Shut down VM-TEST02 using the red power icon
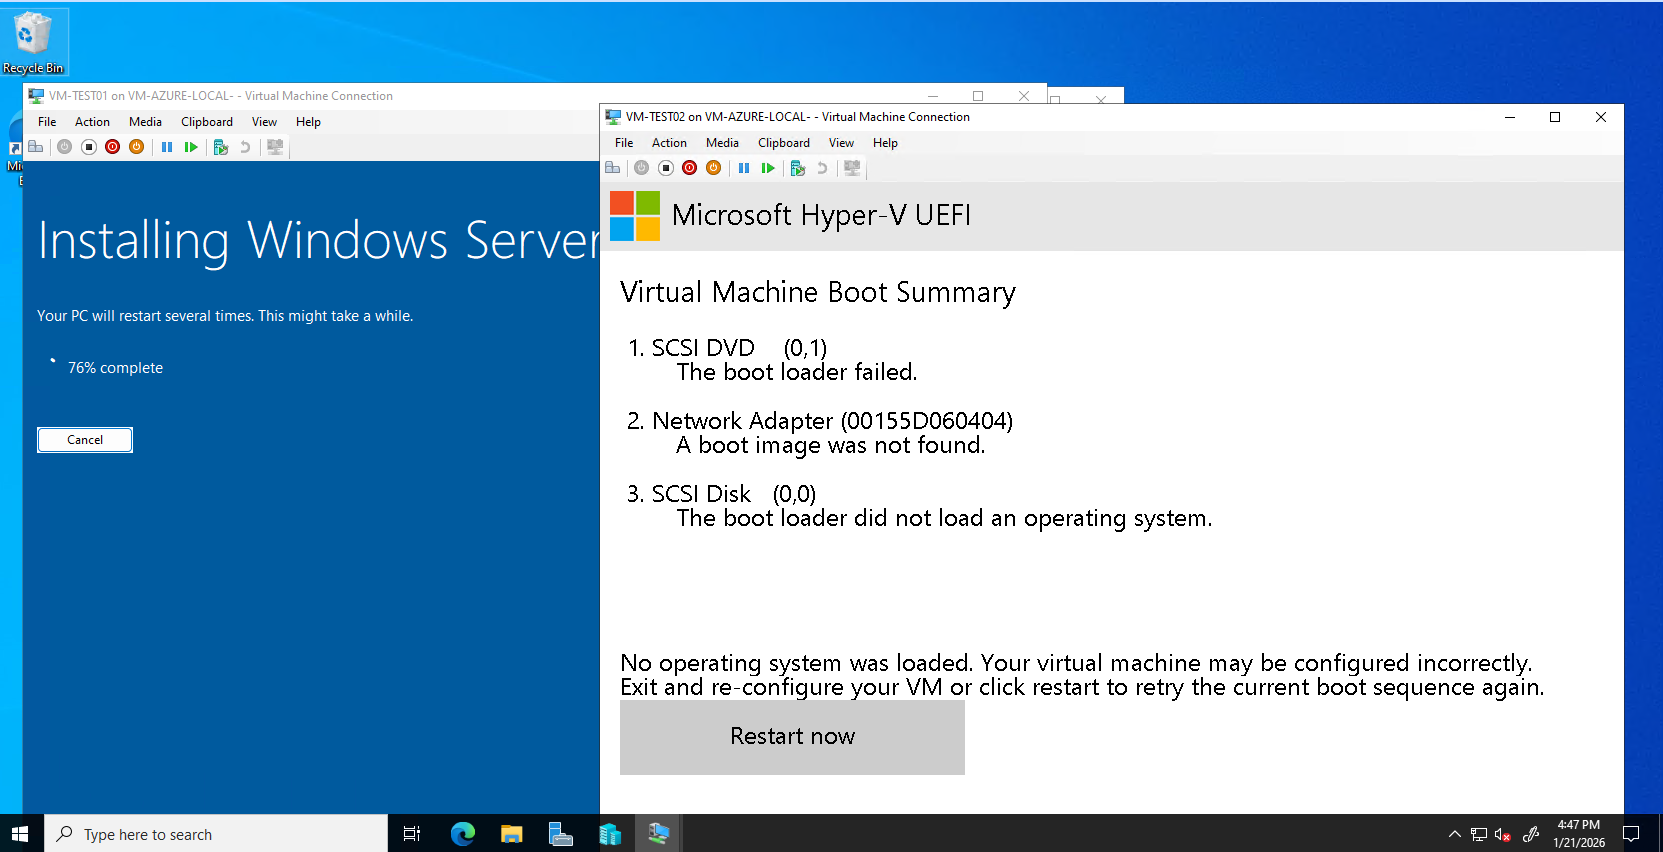 [x=690, y=168]
